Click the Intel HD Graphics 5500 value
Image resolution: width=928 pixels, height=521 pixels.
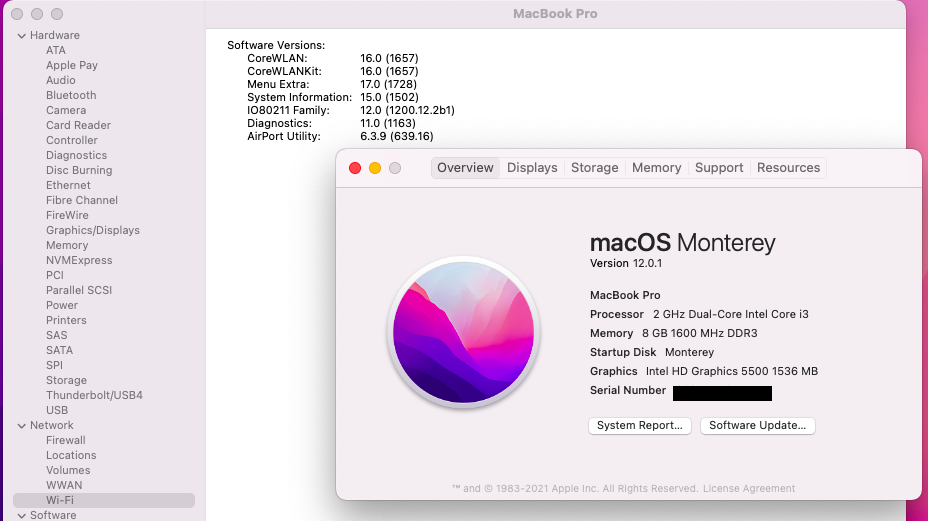(x=732, y=371)
